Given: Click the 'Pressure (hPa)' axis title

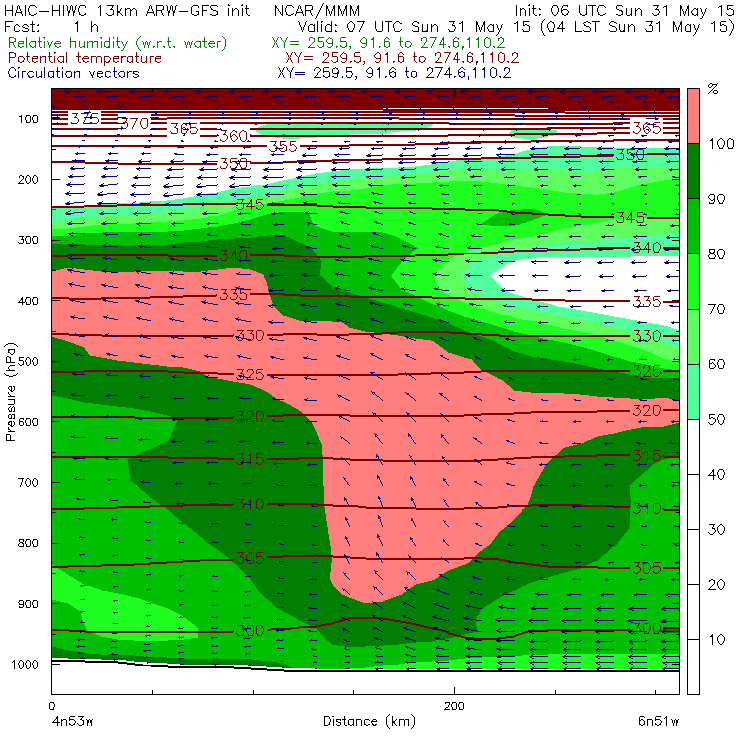Looking at the screenshot, I should [x=10, y=392].
